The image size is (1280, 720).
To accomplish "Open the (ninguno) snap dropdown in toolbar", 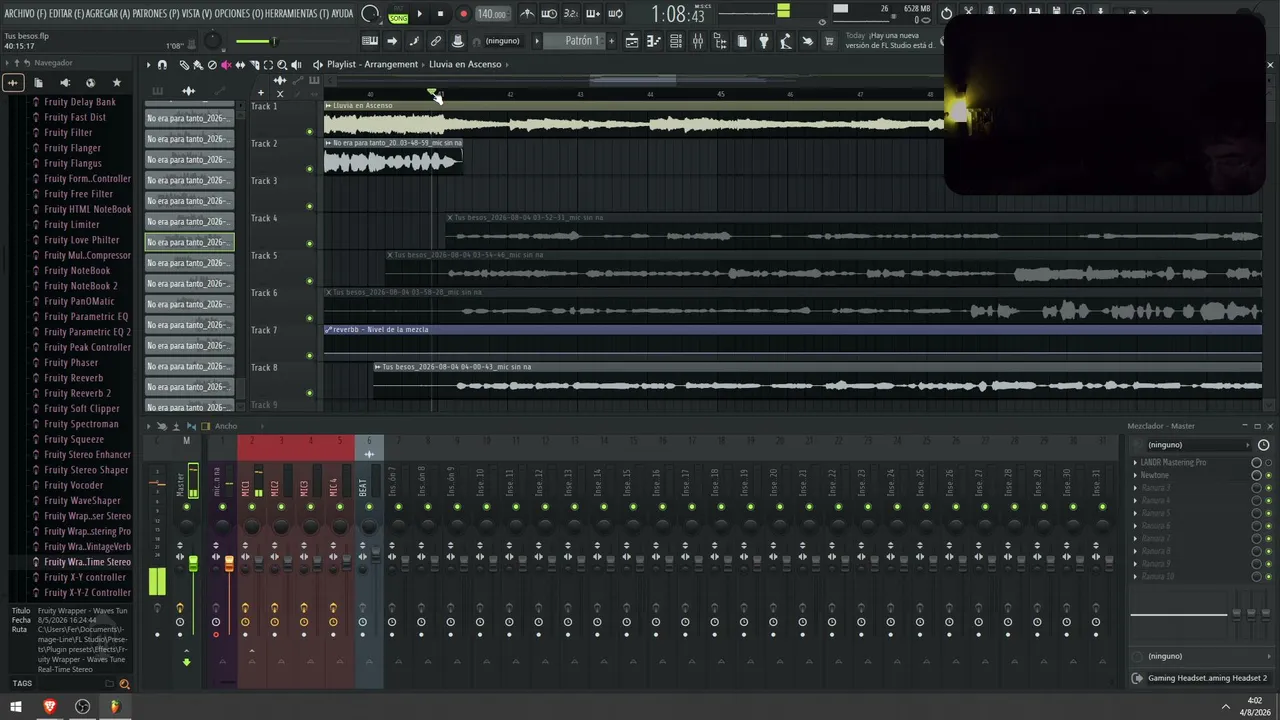I will (503, 41).
